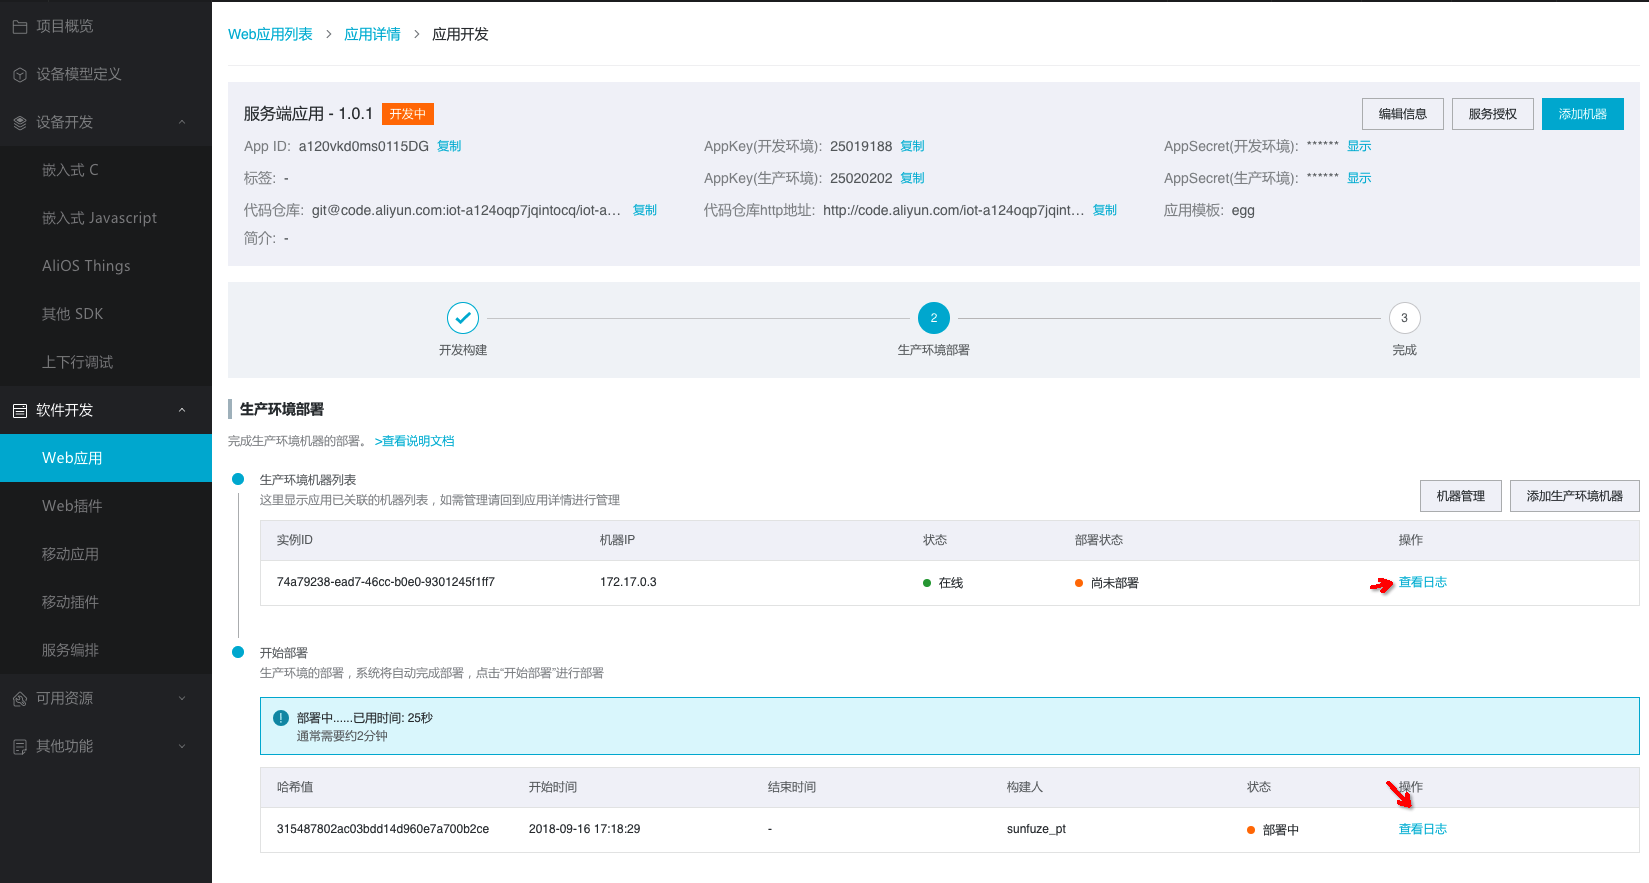Click the 机器管理 button
This screenshot has width=1649, height=883.
pyautogui.click(x=1461, y=496)
